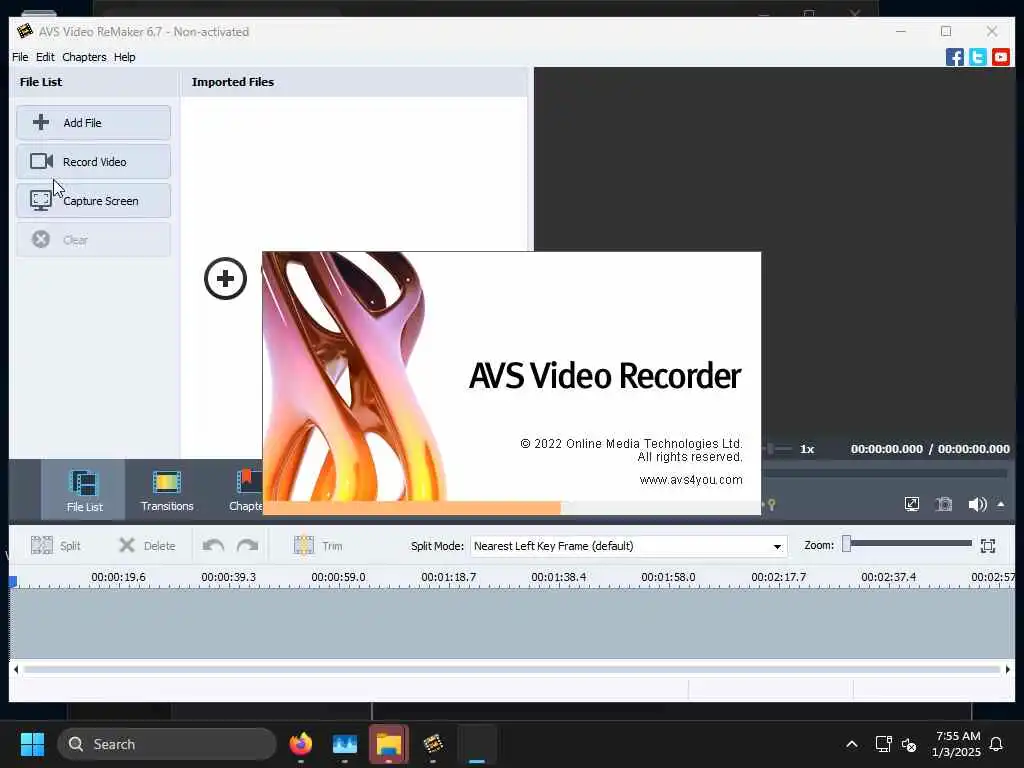The height and width of the screenshot is (768, 1024).
Task: Open the File menu
Action: [x=20, y=57]
